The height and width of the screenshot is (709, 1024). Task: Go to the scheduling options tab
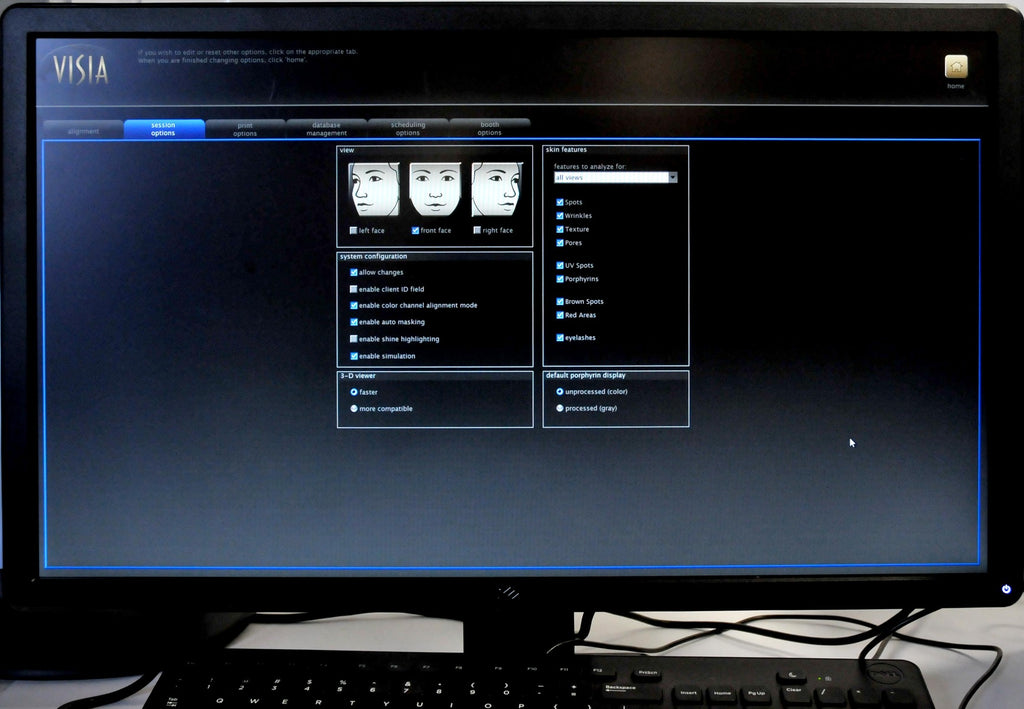click(408, 128)
